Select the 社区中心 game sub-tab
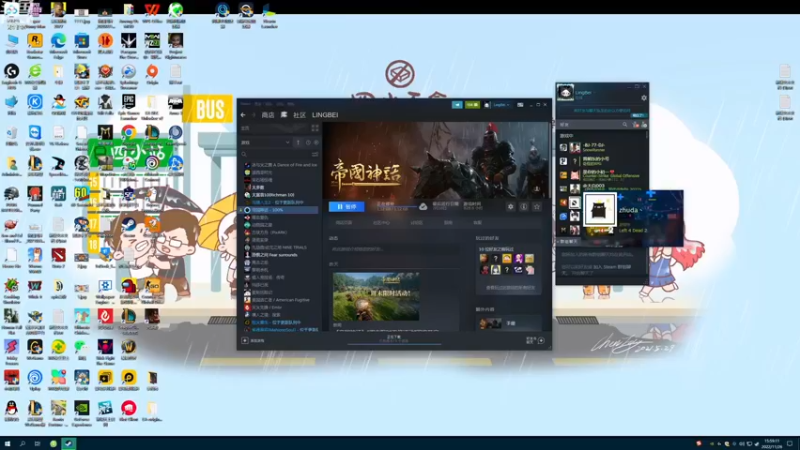The image size is (800, 450). coord(381,223)
